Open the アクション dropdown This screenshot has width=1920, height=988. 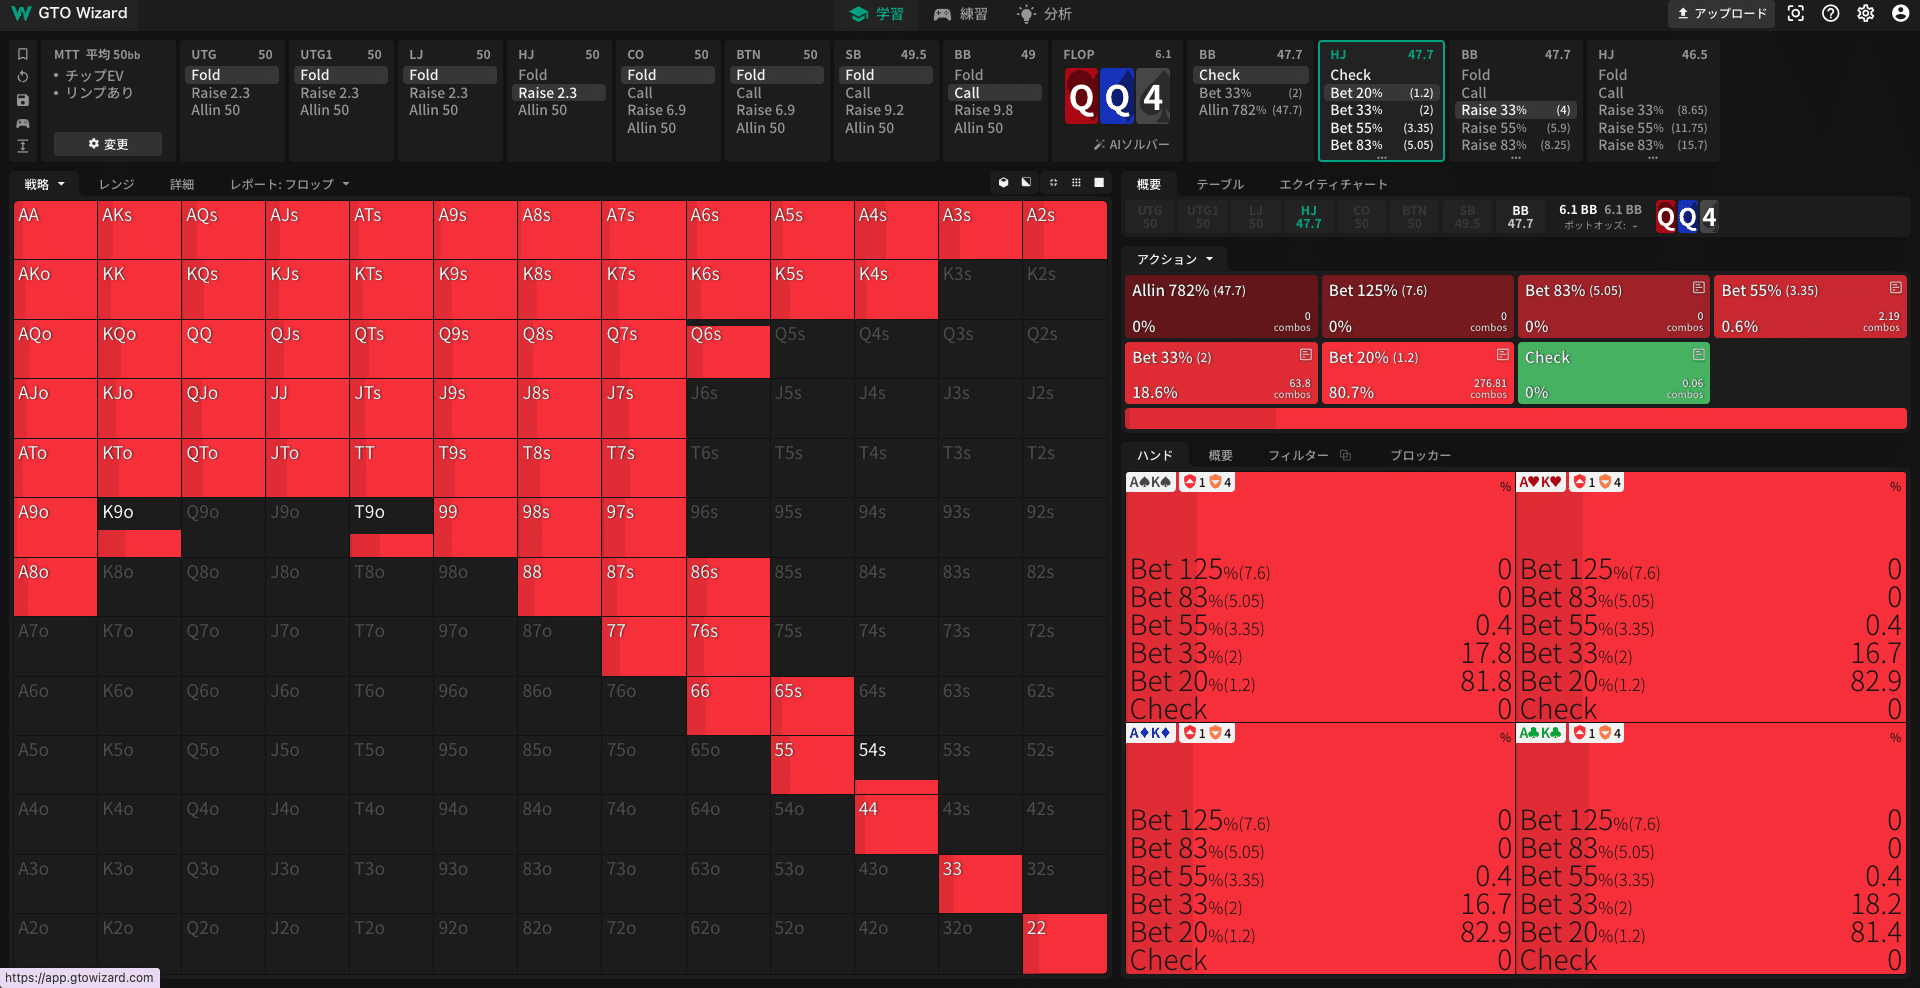coord(1175,259)
